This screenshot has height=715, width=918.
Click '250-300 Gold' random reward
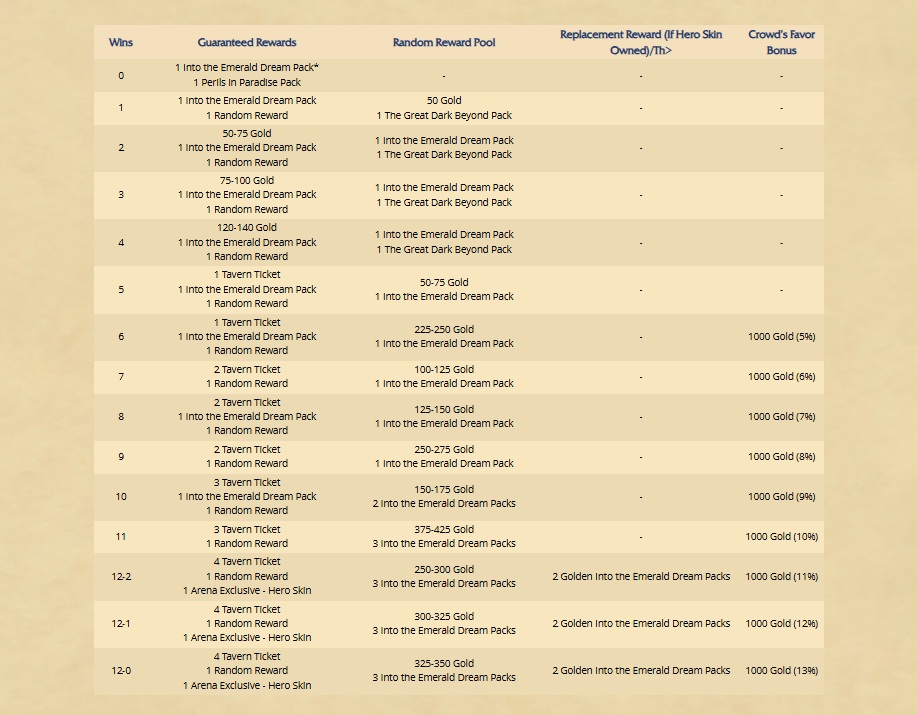tap(444, 569)
